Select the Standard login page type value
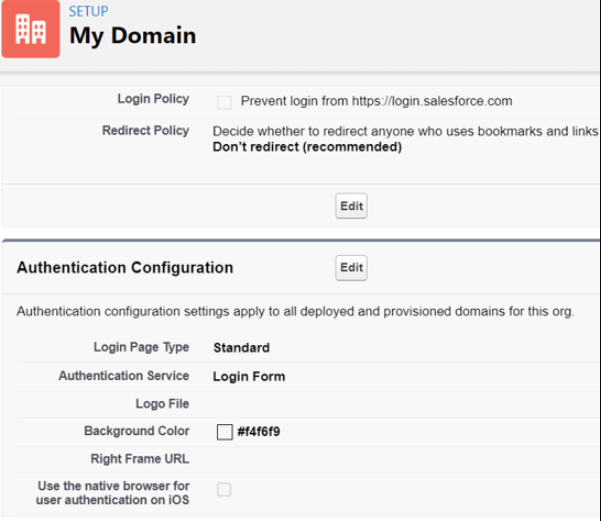 [x=241, y=348]
